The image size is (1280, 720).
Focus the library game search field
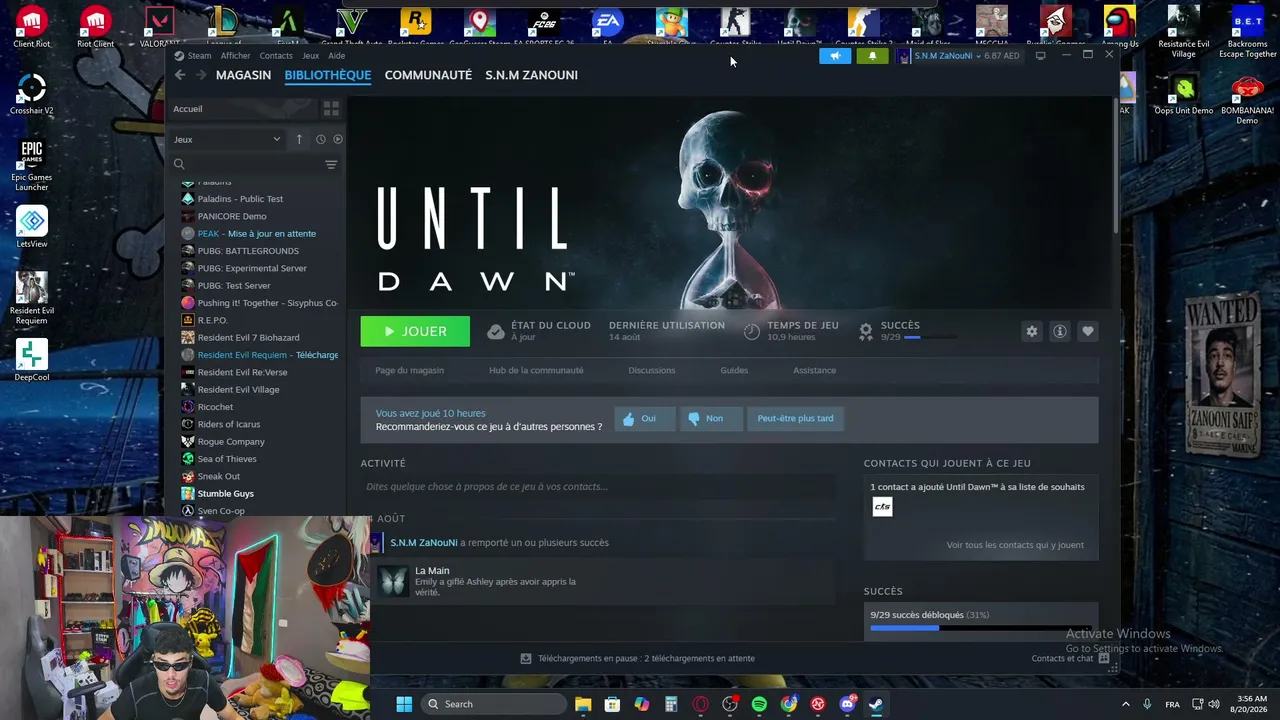pyautogui.click(x=245, y=164)
